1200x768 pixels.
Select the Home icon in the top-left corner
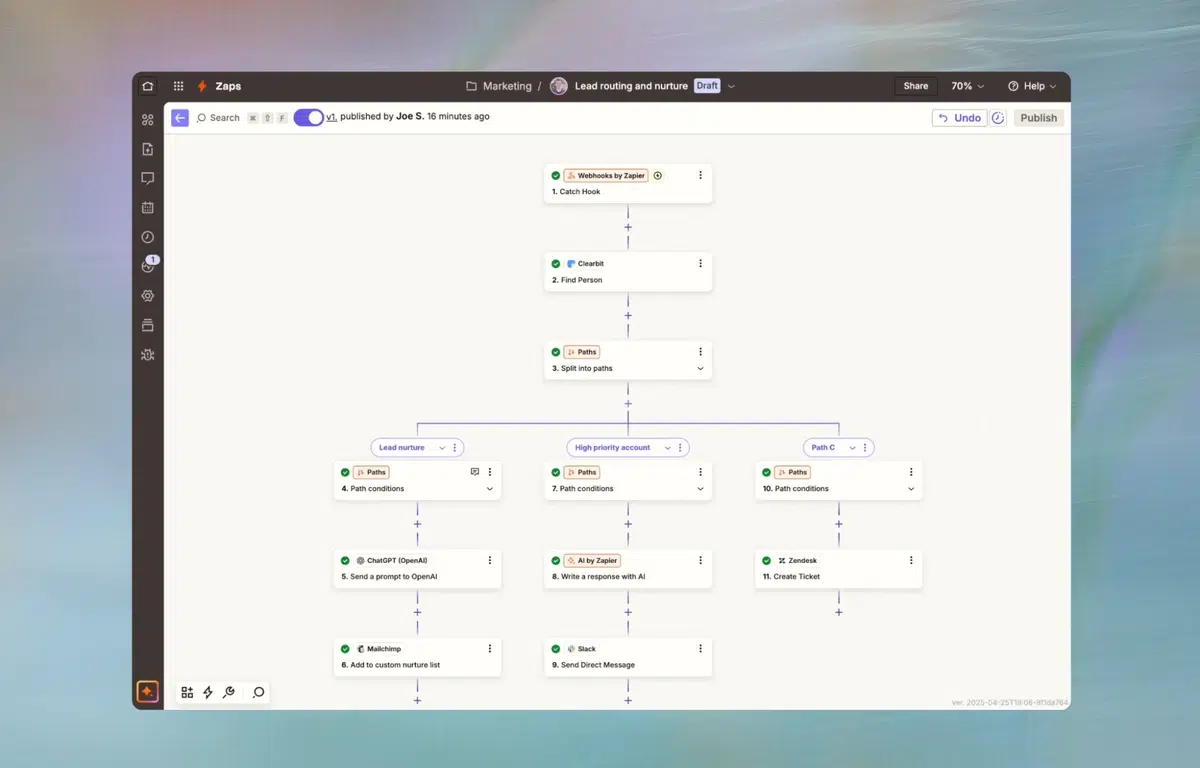[147, 86]
